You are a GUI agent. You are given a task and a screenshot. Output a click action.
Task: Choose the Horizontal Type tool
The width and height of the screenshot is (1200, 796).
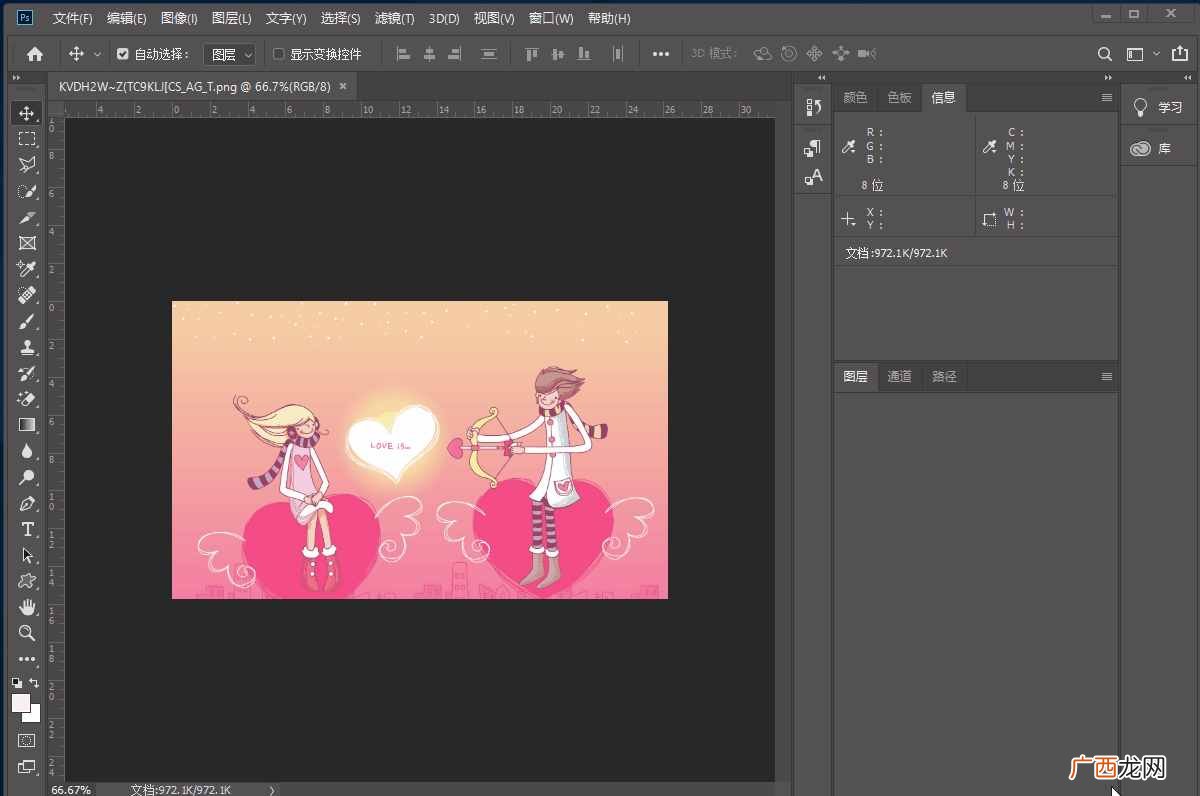[27, 529]
